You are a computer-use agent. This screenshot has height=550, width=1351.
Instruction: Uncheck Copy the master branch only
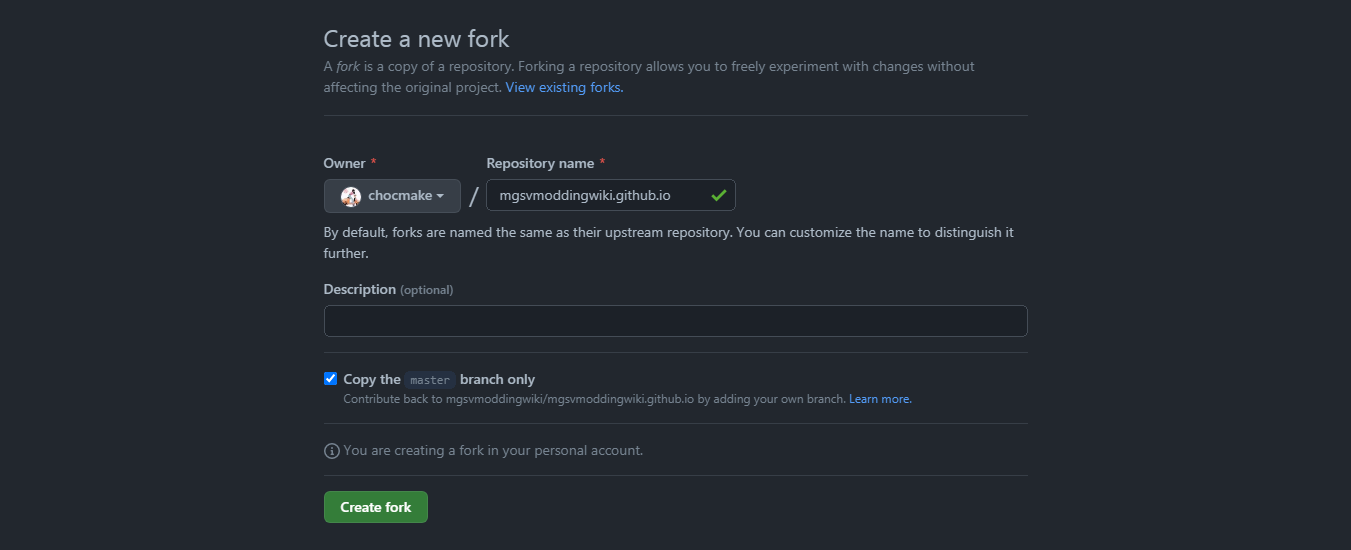(x=331, y=379)
